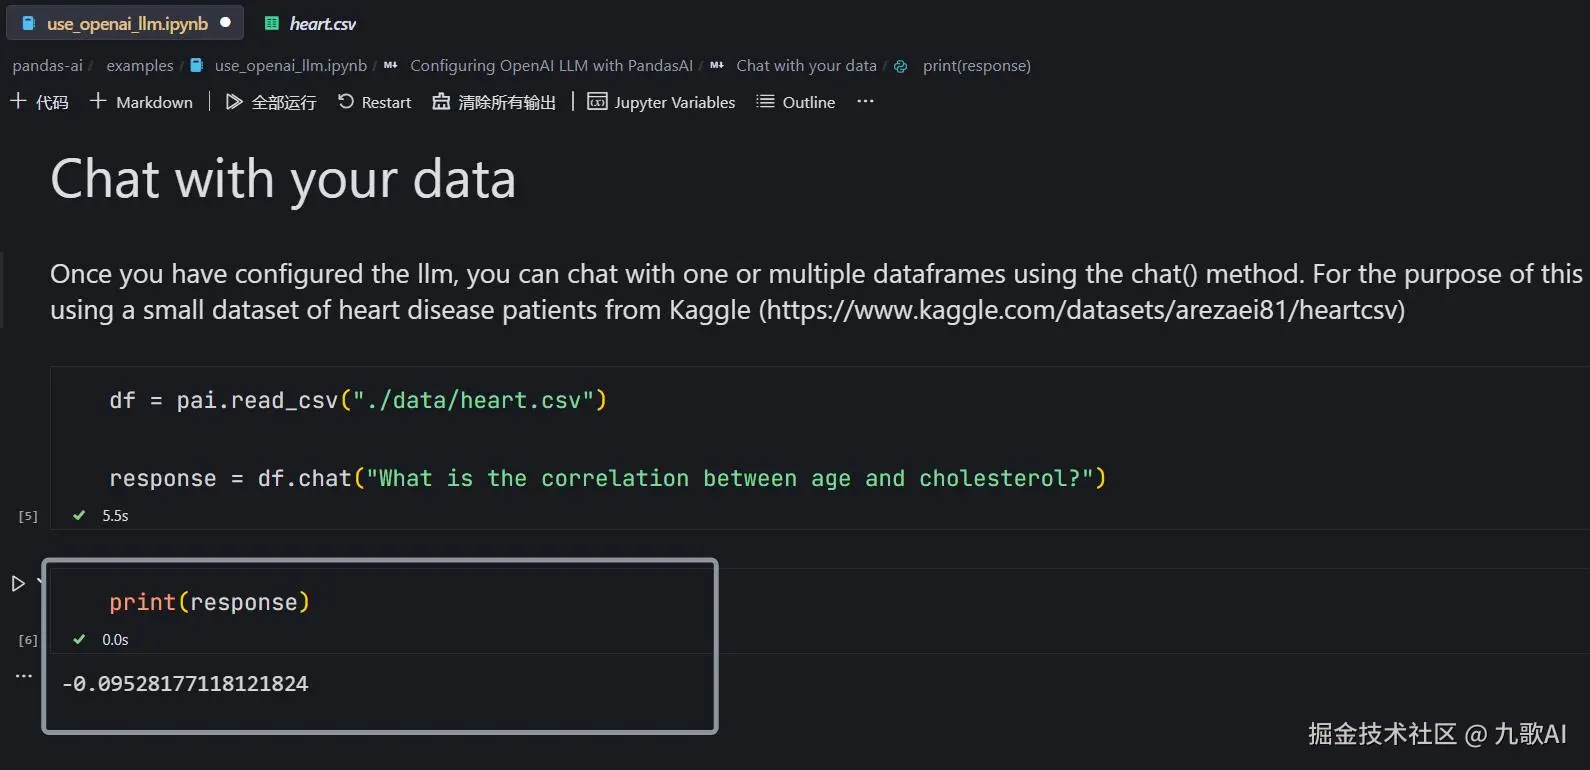Switch to the heart.csv tab

coord(322,23)
